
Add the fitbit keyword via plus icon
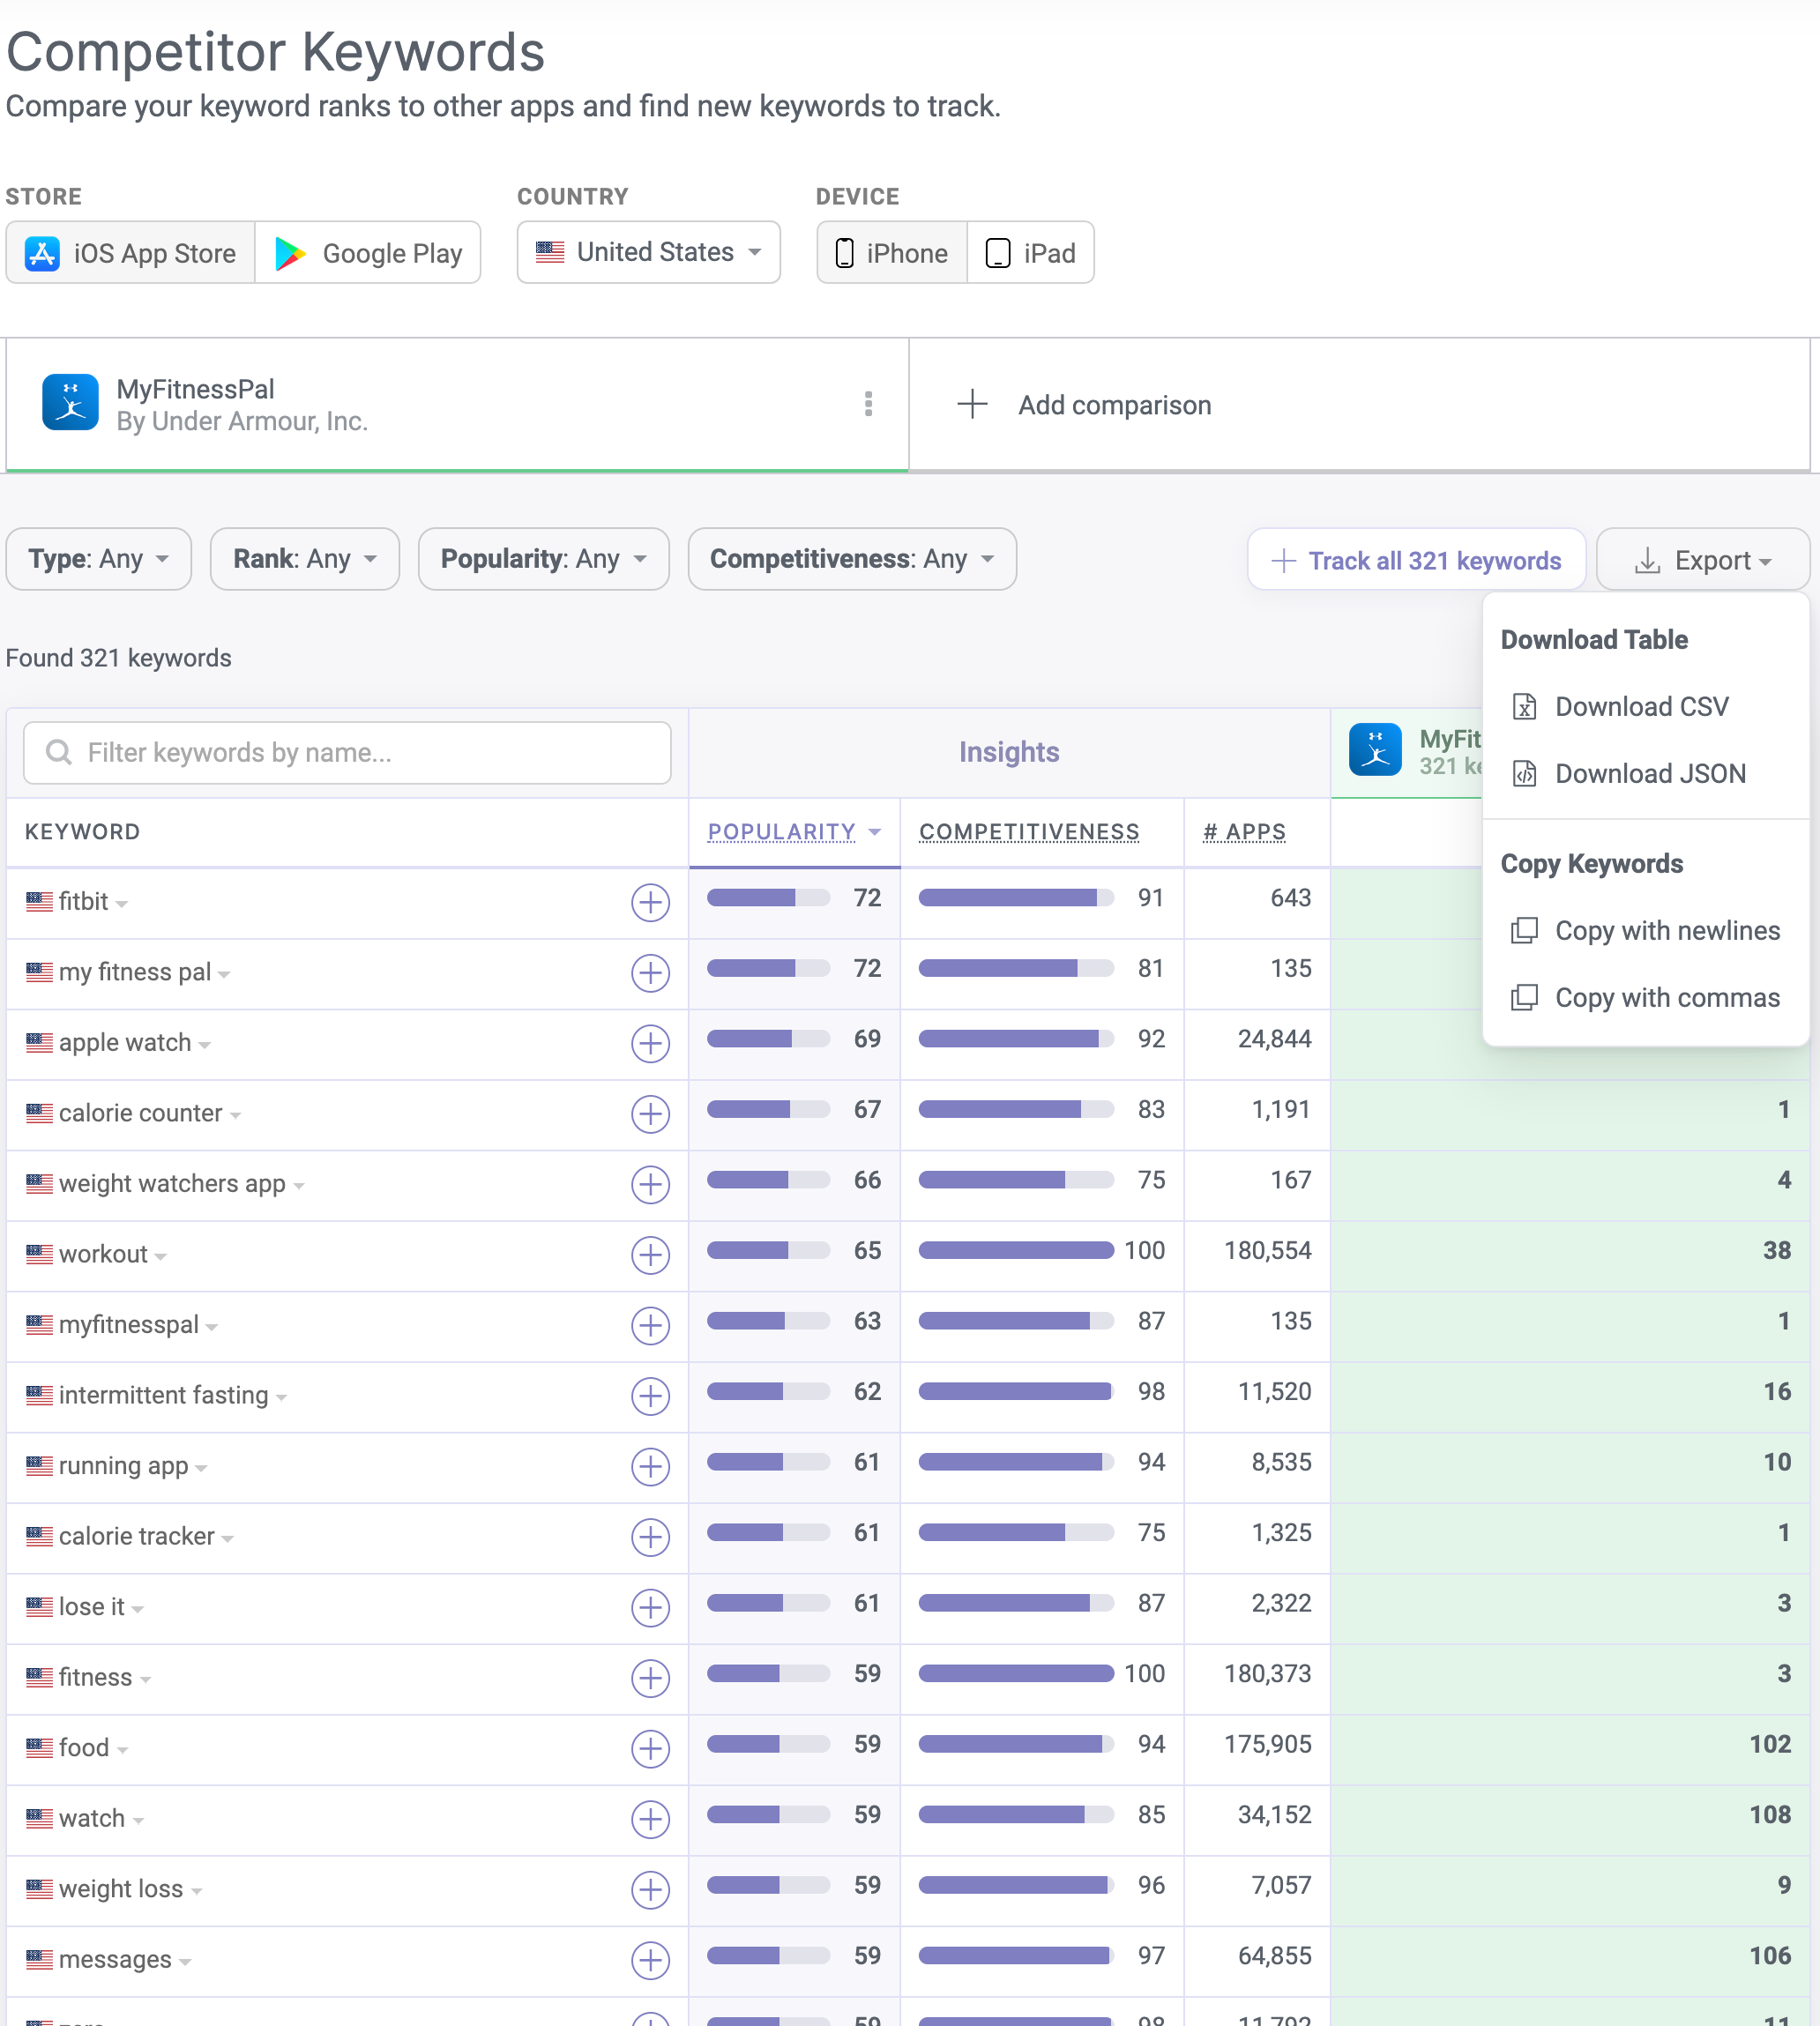(x=650, y=902)
